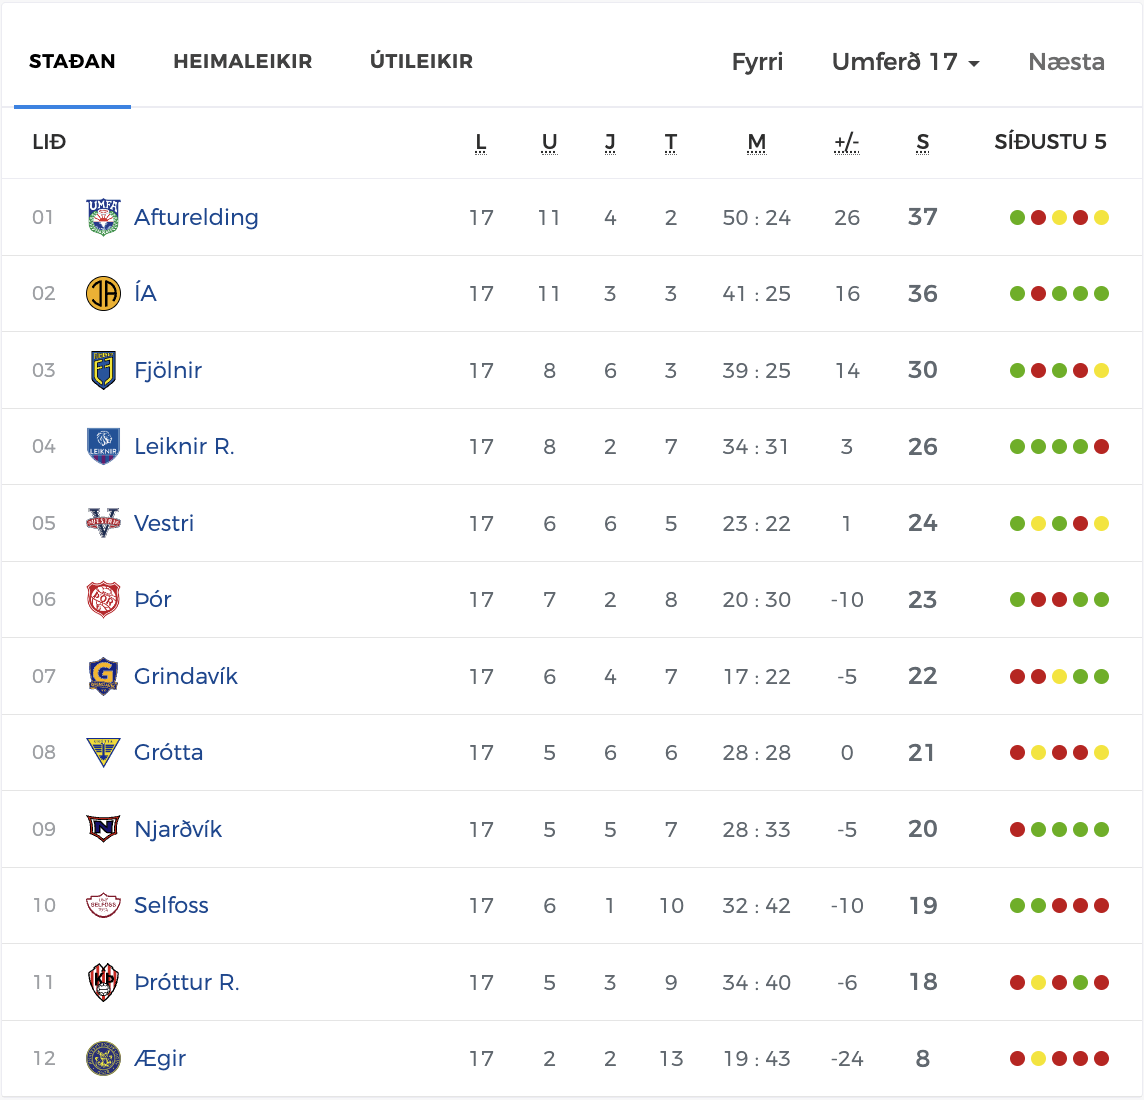Click the Vestri club logo

click(x=103, y=523)
